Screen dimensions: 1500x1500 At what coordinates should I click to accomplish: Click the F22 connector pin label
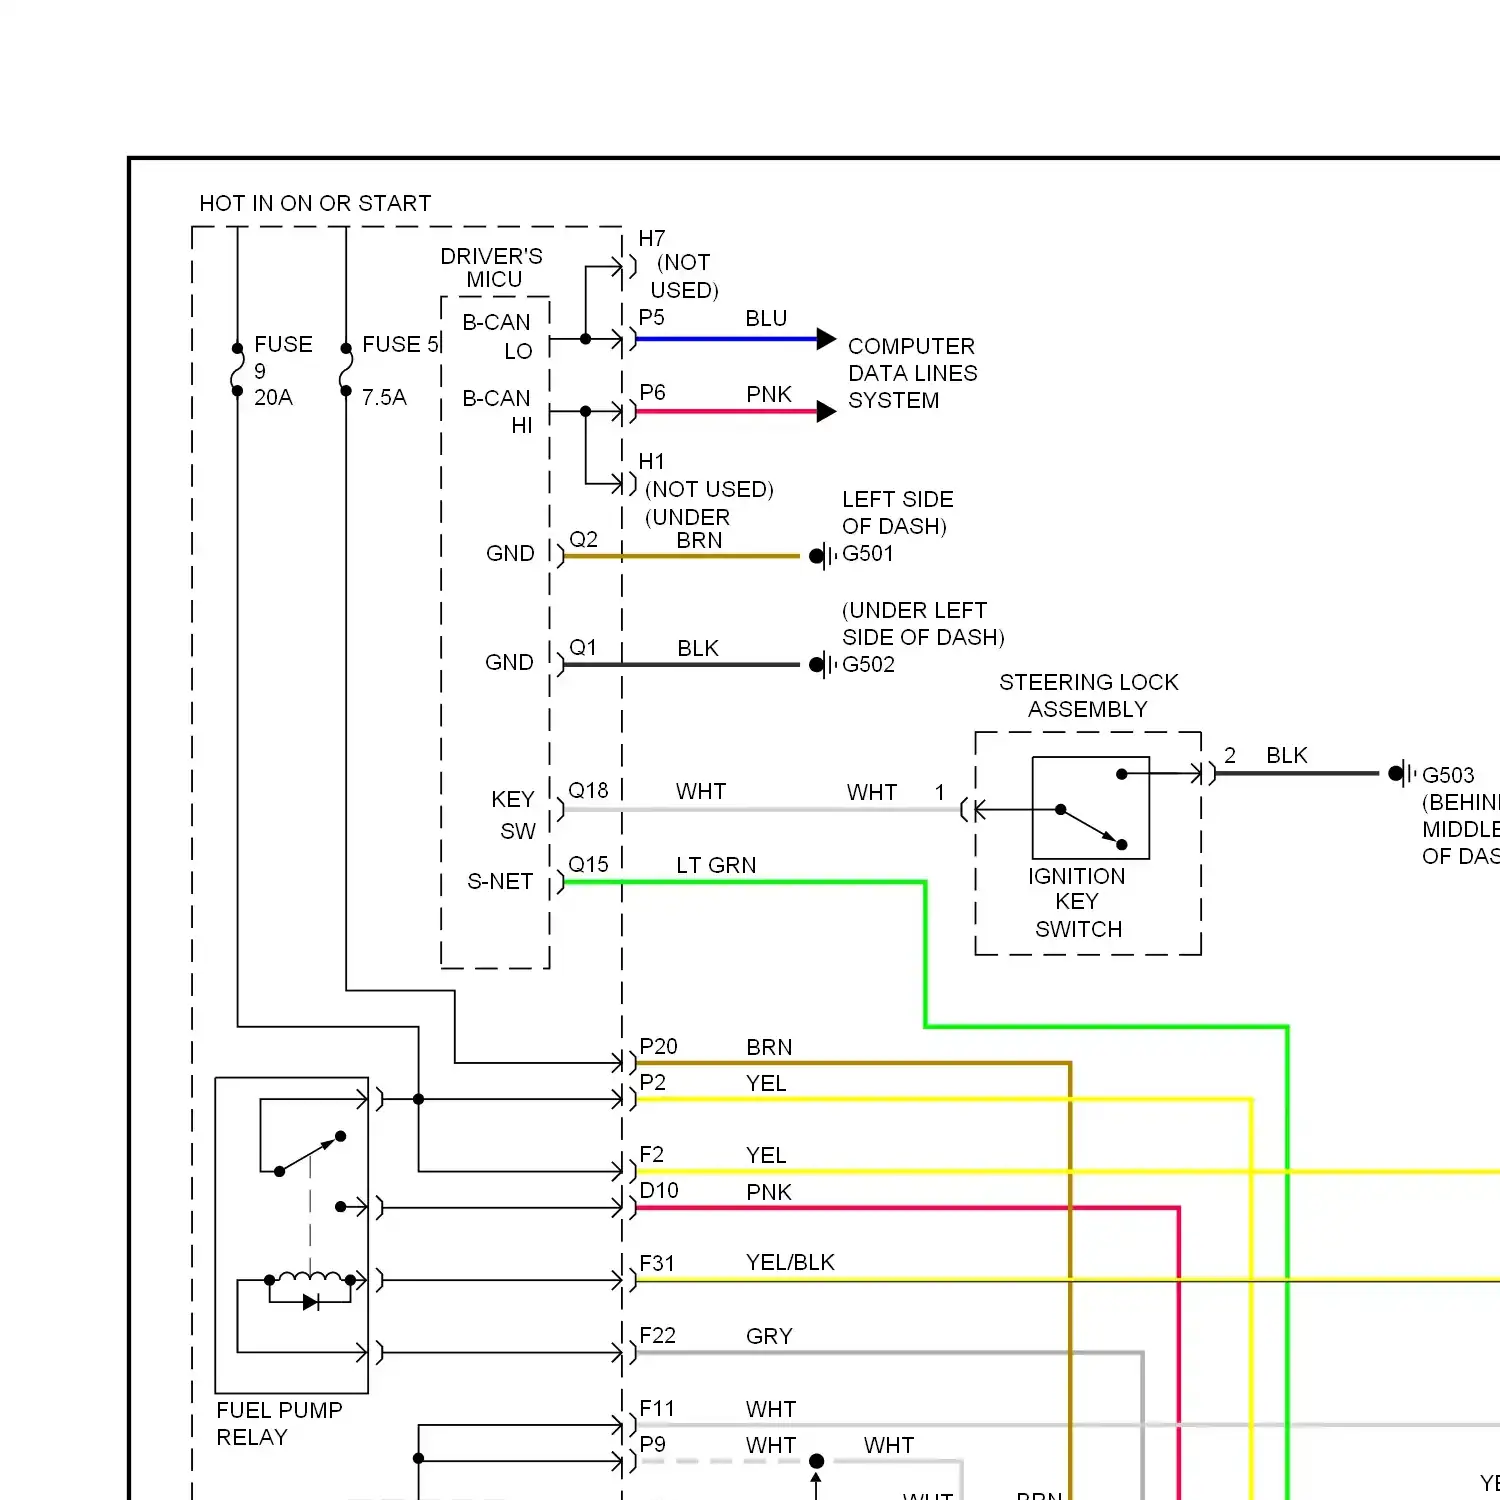coord(658,1335)
